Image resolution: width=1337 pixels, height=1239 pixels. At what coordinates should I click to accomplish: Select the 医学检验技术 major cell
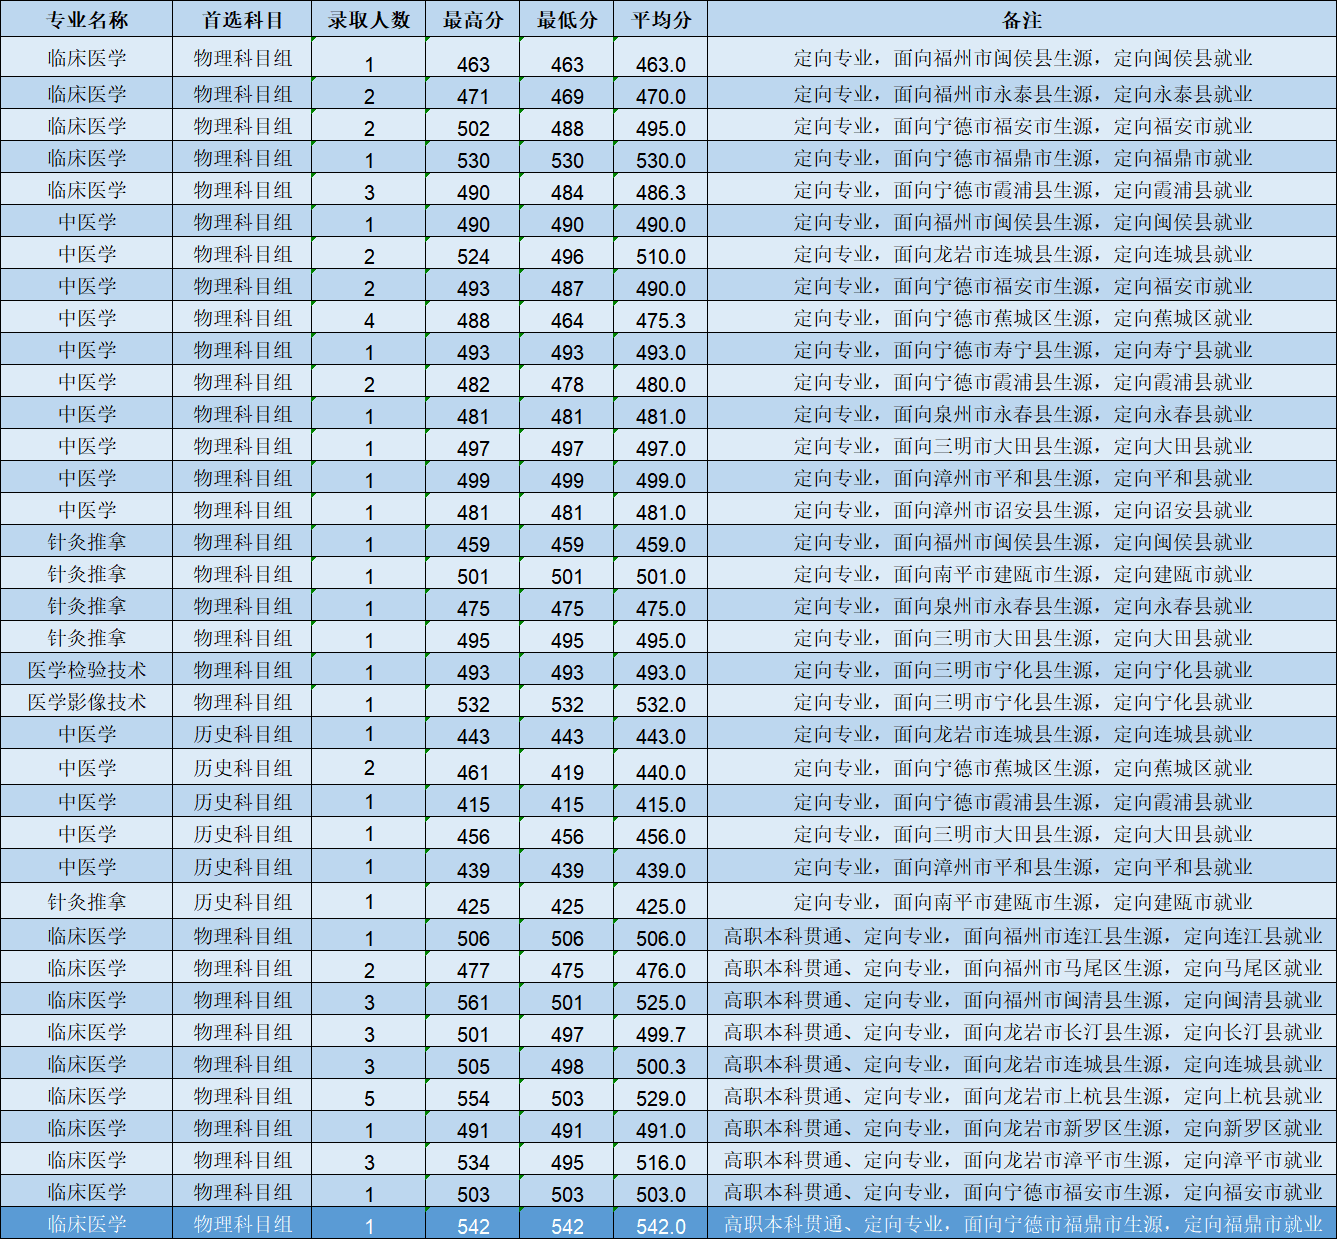tap(87, 670)
